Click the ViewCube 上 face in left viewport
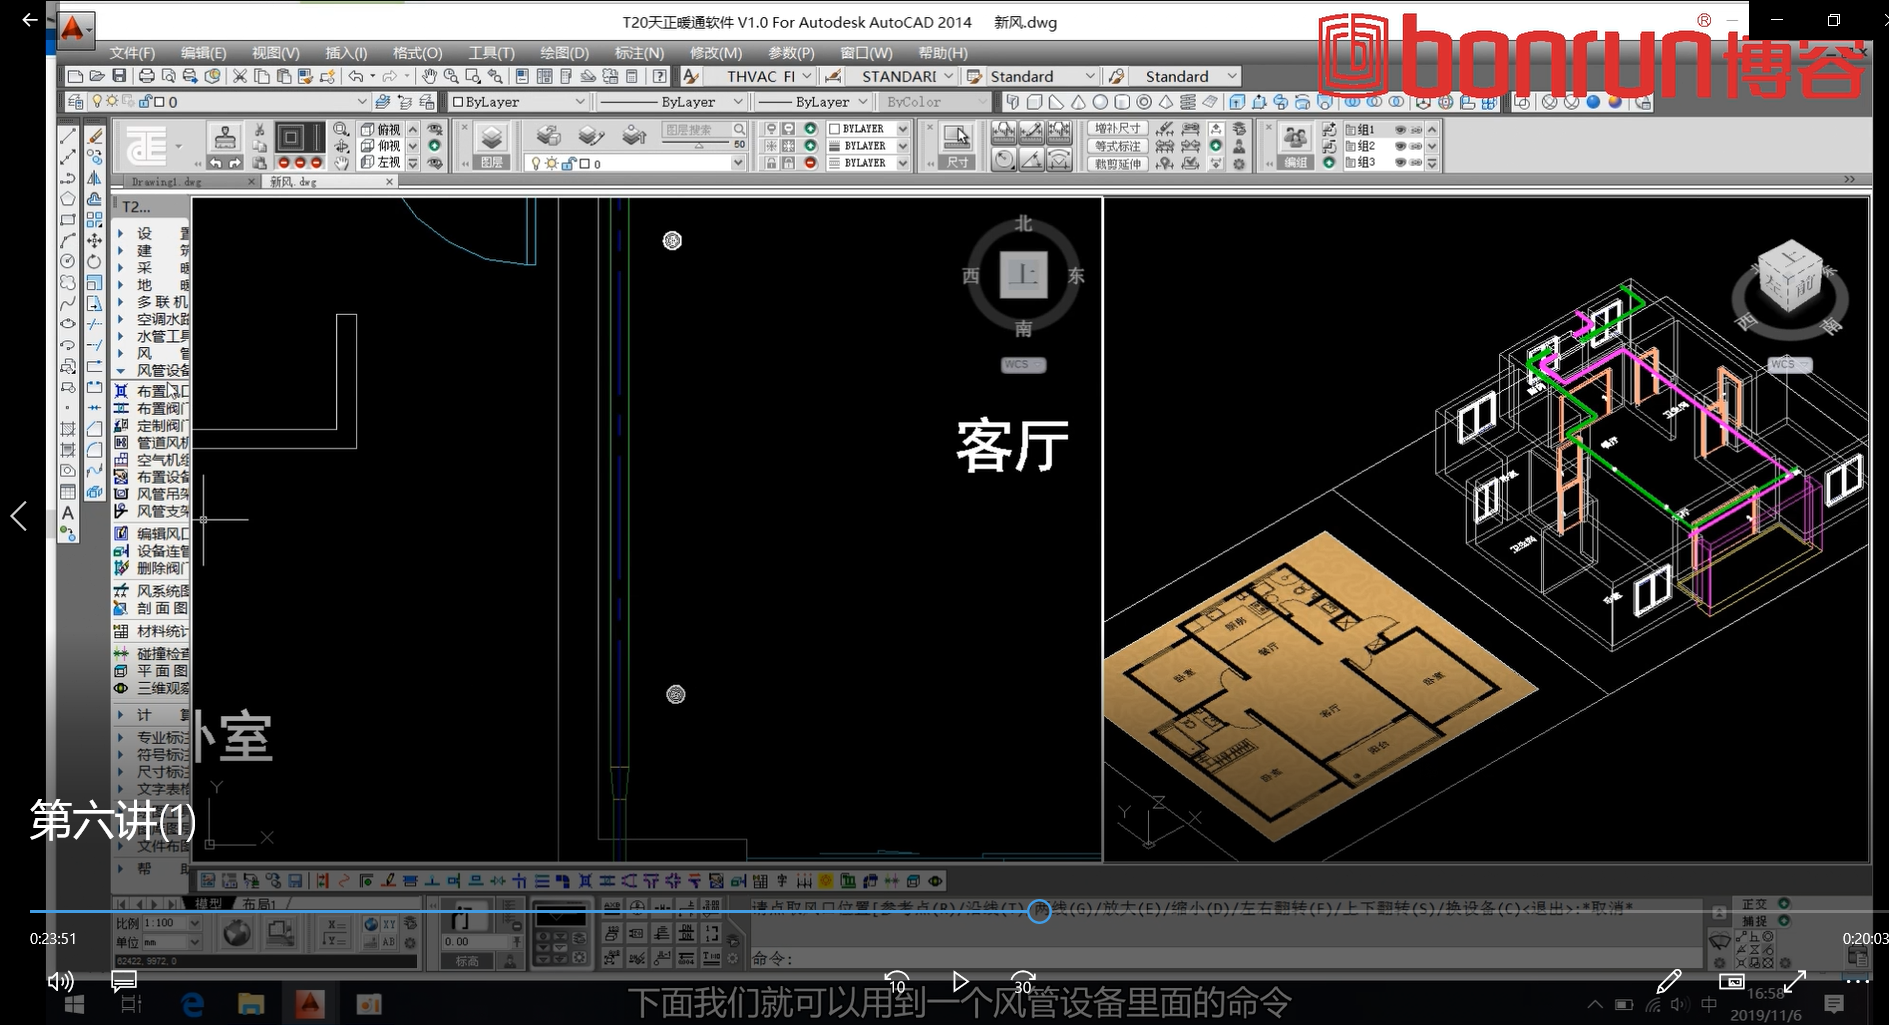Viewport: 1889px width, 1025px height. [x=1023, y=274]
